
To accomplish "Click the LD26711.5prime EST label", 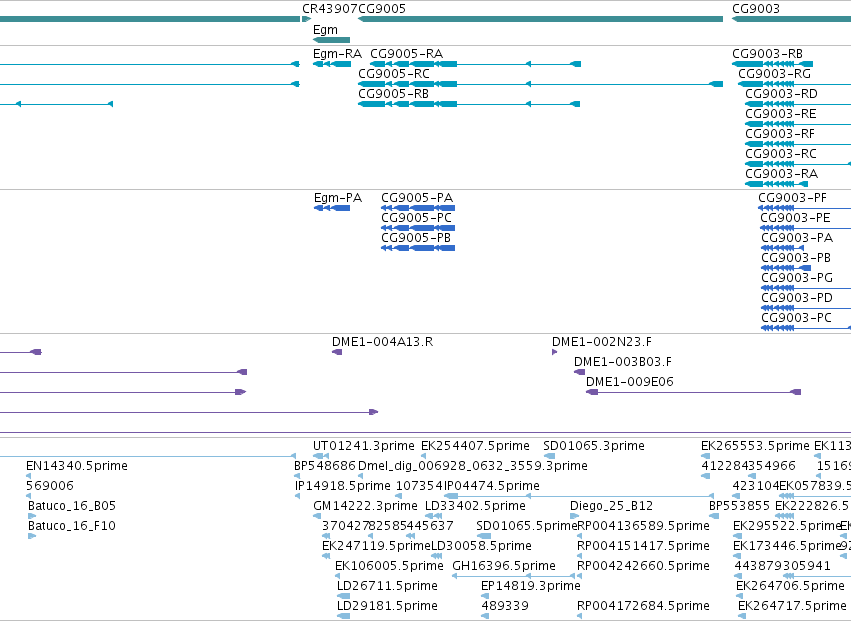I will click(x=387, y=587).
